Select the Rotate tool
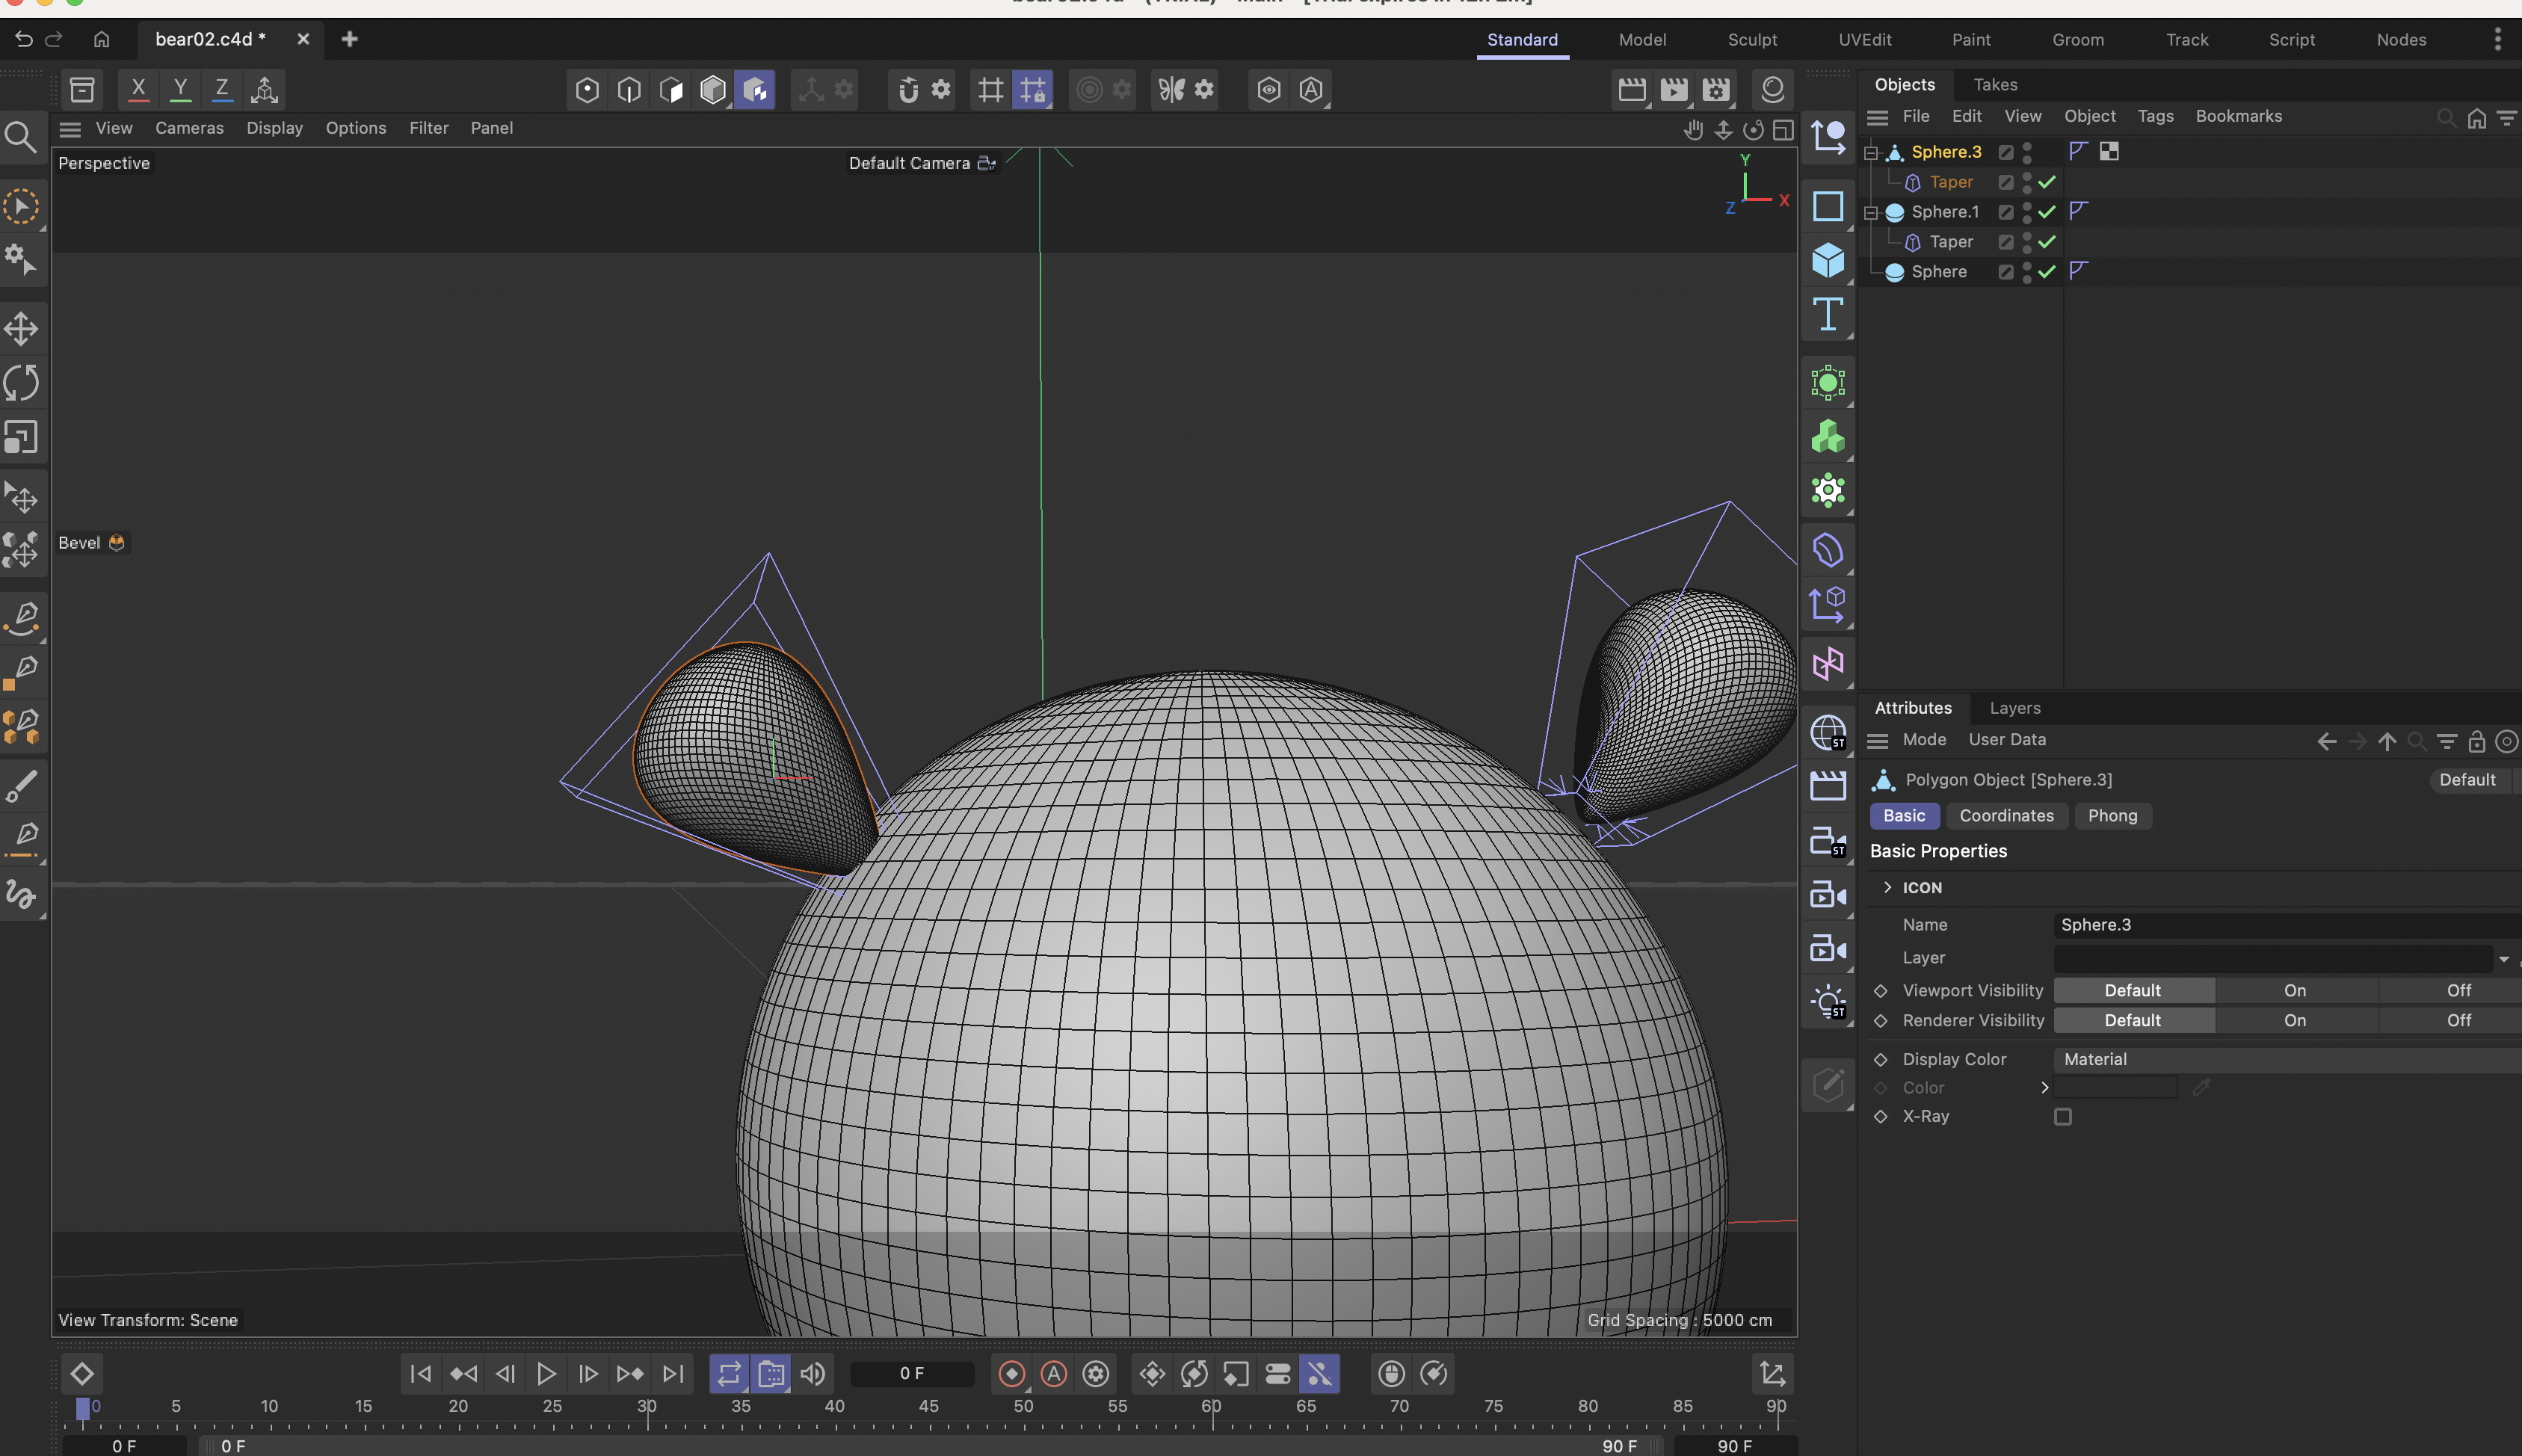This screenshot has height=1456, width=2522. (21, 383)
